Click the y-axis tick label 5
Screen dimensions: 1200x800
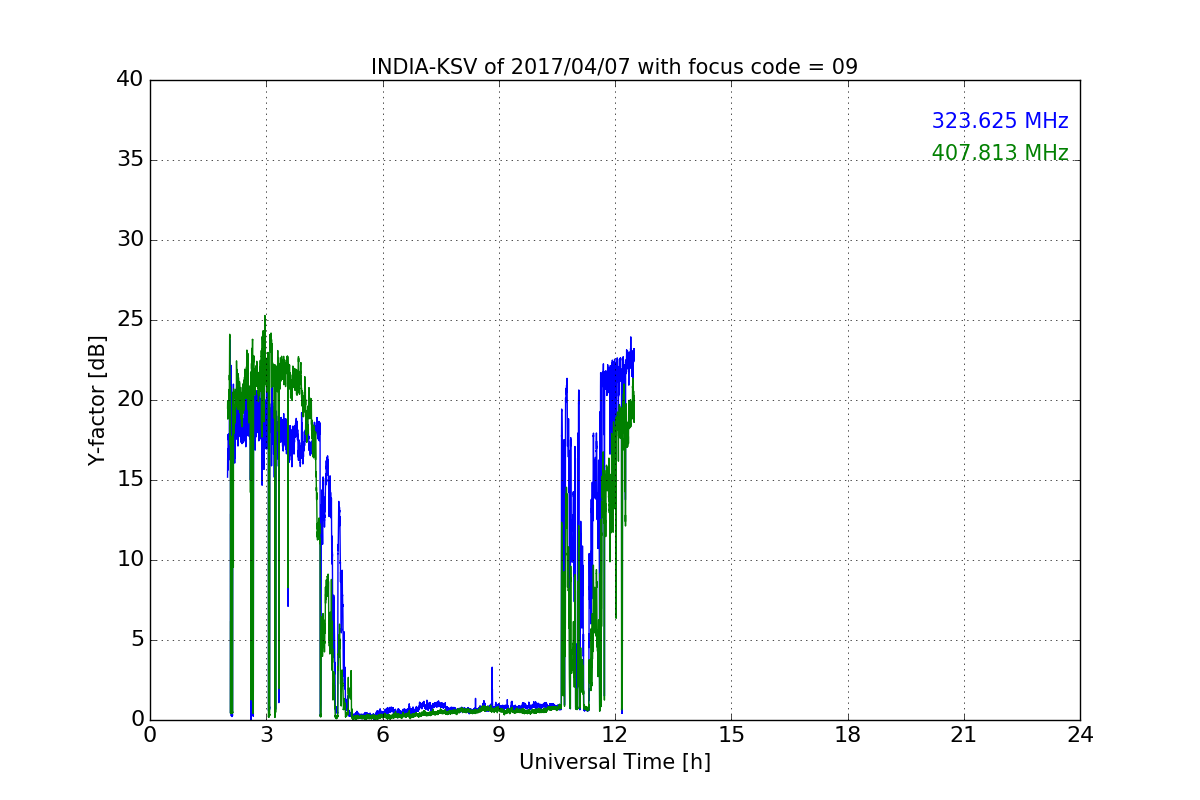point(136,640)
